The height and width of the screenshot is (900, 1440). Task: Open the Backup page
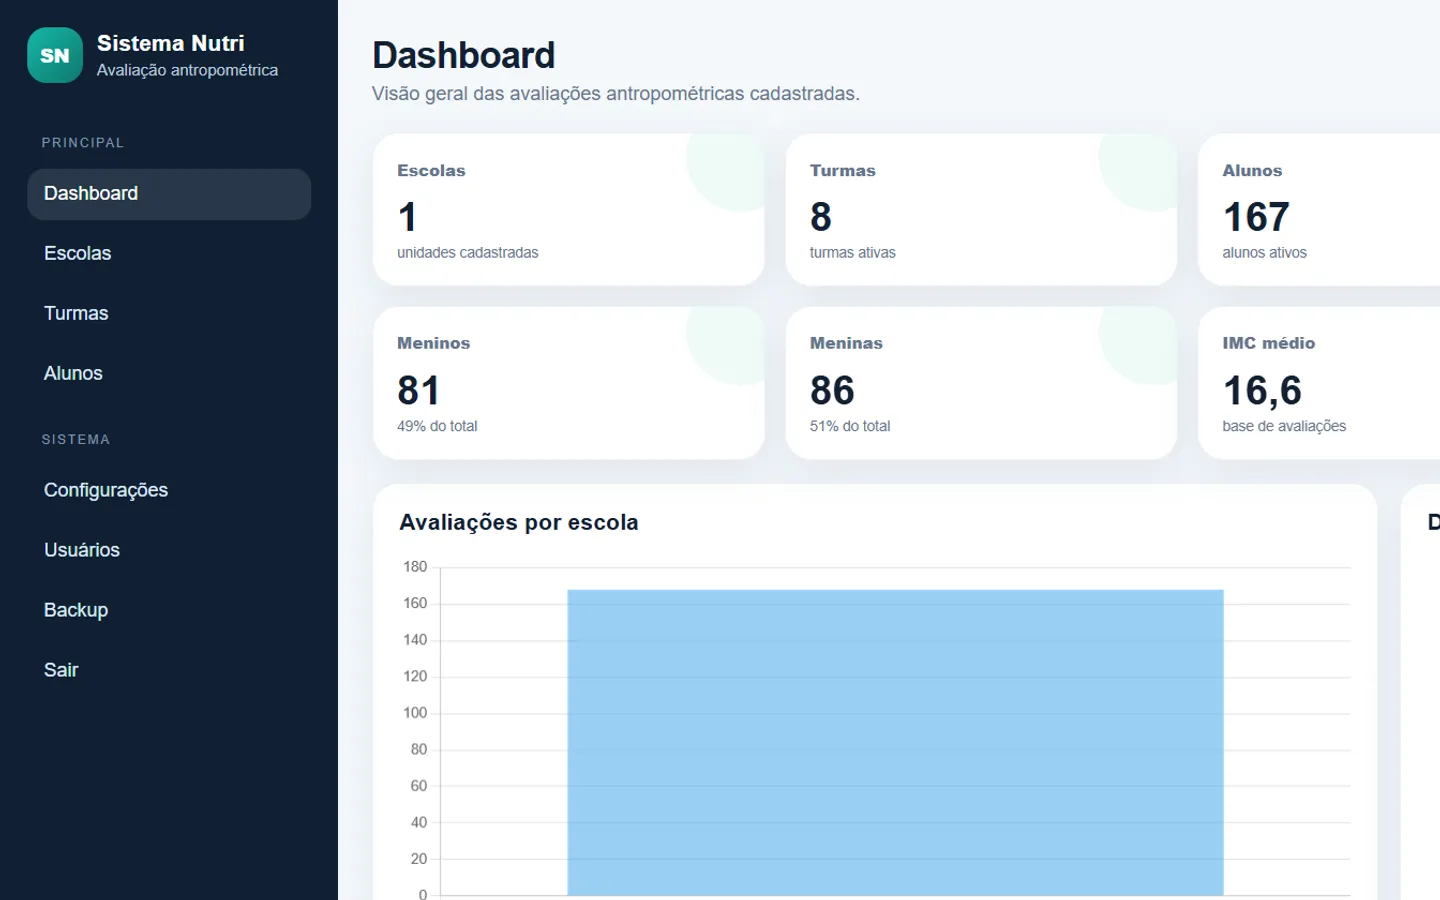point(169,611)
